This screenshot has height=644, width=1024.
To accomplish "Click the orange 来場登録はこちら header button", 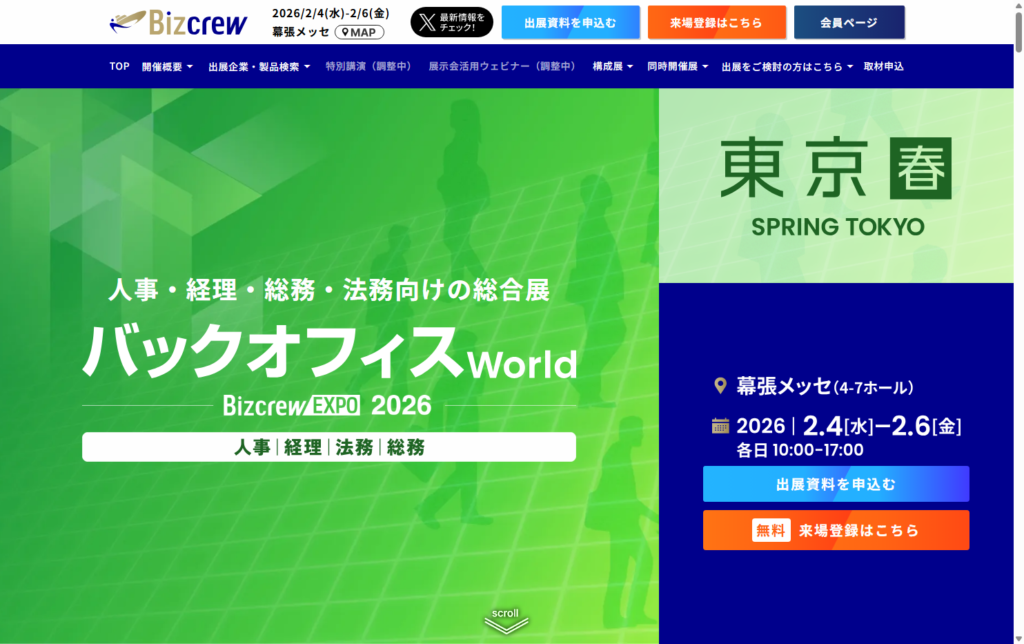I will 715,22.
